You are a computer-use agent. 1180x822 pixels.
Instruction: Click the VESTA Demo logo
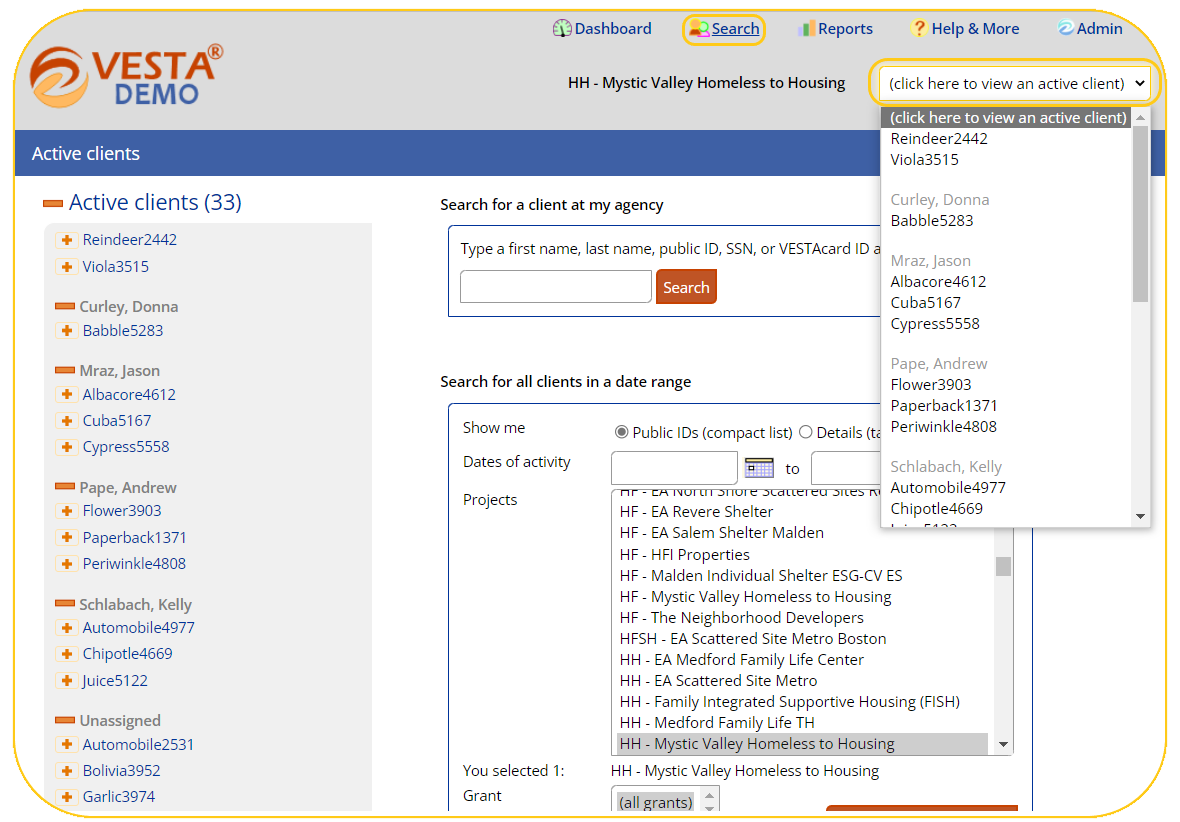point(126,76)
